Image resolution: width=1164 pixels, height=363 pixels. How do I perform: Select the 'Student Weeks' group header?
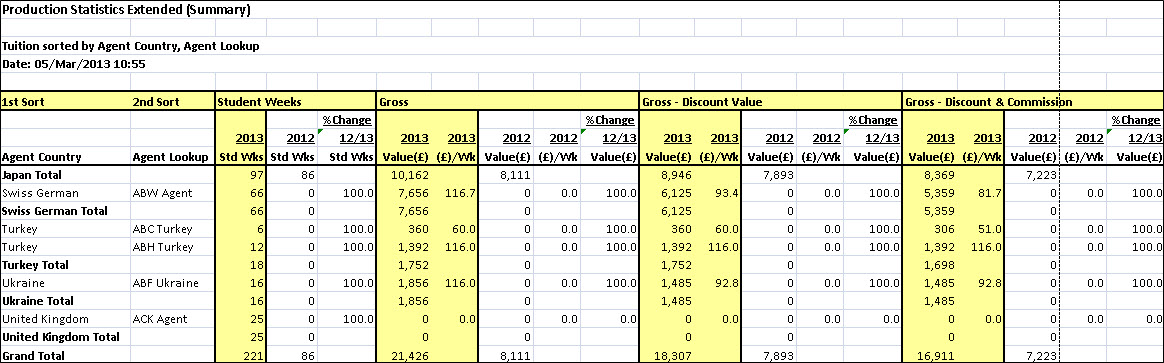[295, 101]
